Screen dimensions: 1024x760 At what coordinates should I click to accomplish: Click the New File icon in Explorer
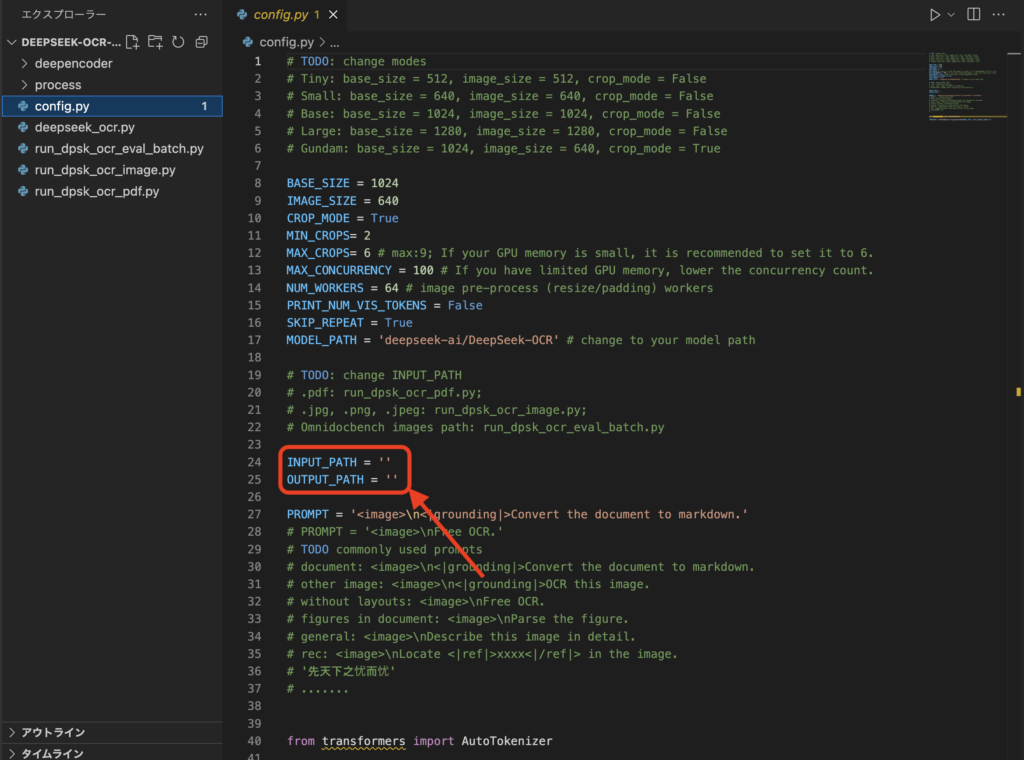click(133, 42)
